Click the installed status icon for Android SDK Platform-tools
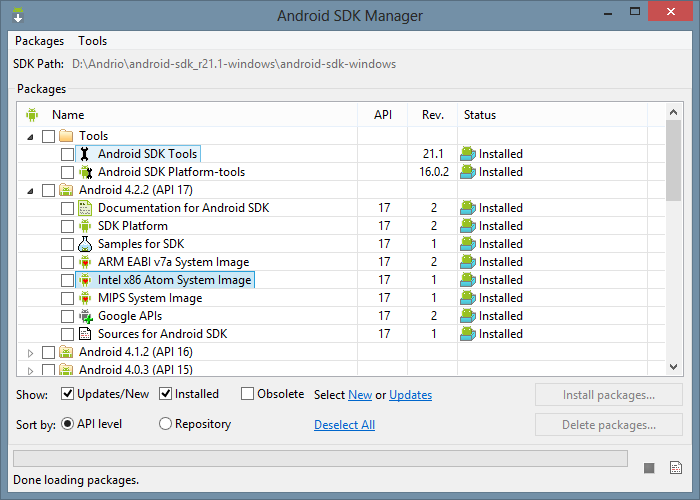This screenshot has width=700, height=500. (x=468, y=172)
